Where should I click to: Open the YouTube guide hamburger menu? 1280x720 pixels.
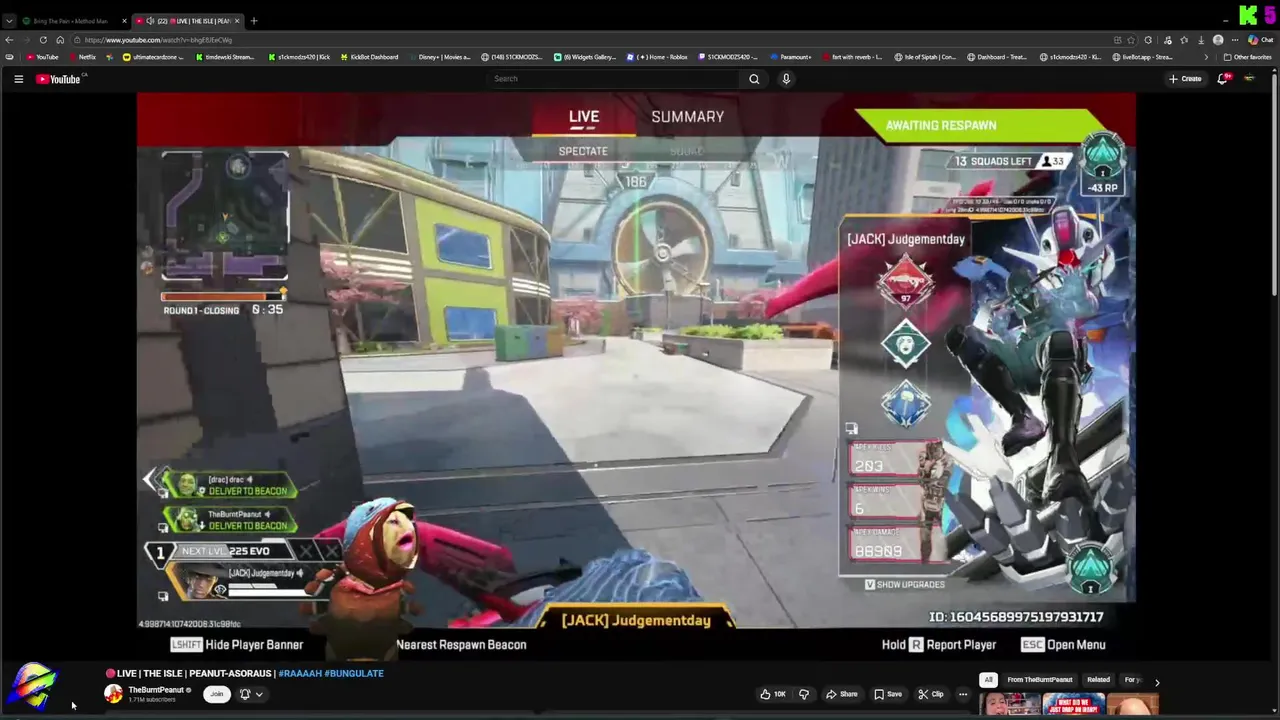pos(18,79)
